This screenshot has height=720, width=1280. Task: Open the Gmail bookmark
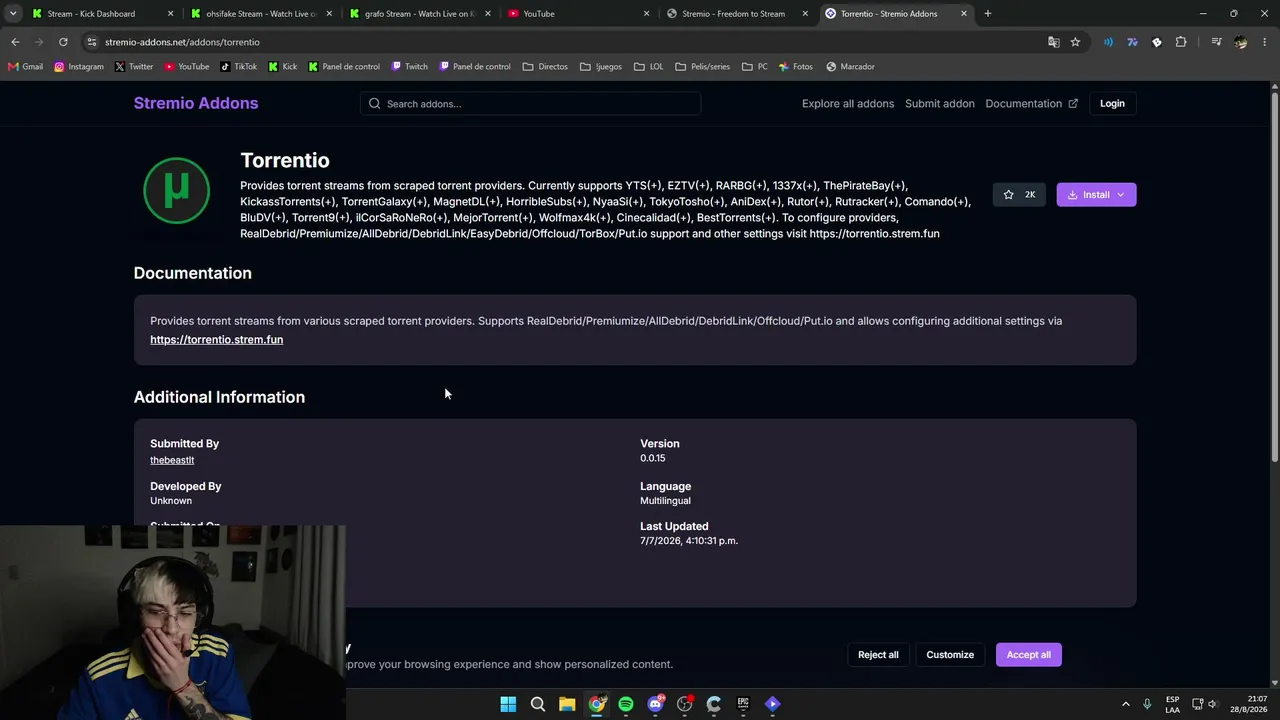click(x=26, y=67)
